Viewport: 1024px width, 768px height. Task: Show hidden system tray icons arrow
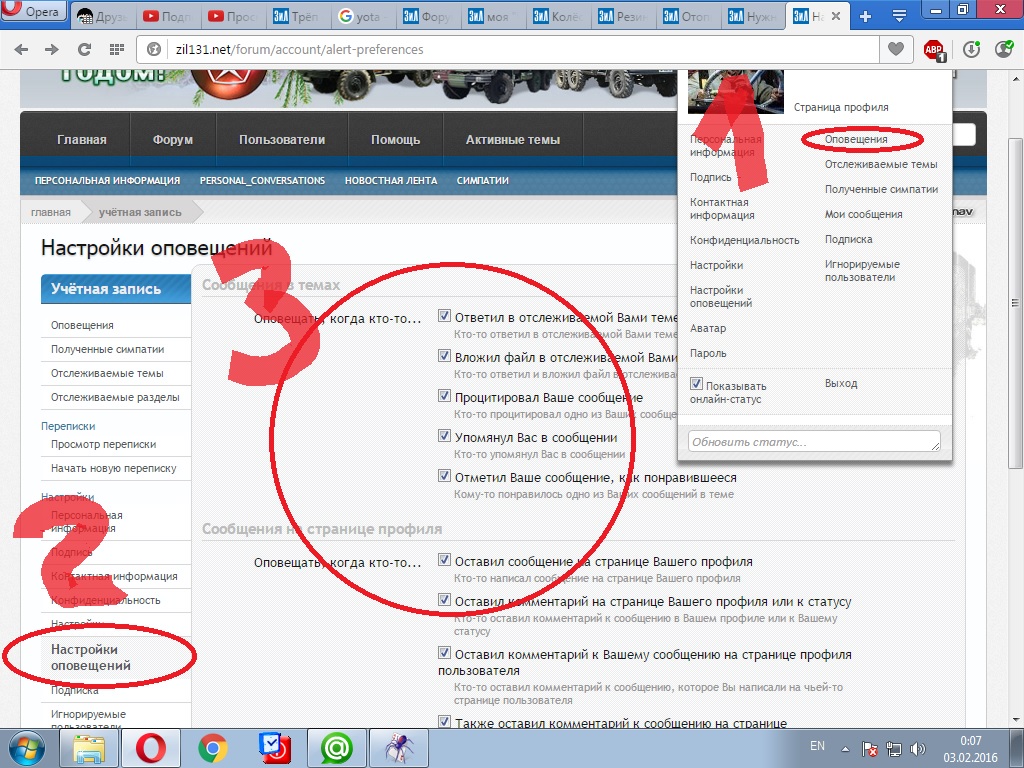coord(845,747)
